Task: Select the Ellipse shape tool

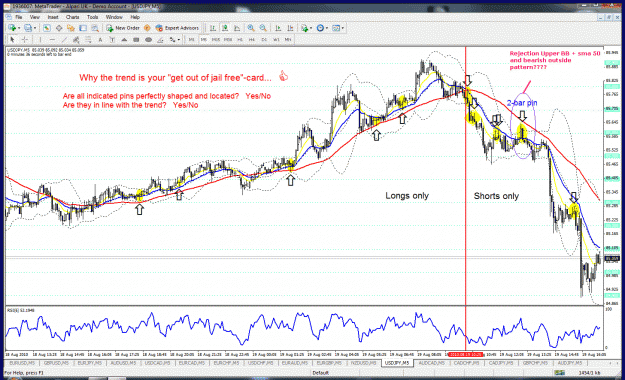Action: (x=148, y=39)
